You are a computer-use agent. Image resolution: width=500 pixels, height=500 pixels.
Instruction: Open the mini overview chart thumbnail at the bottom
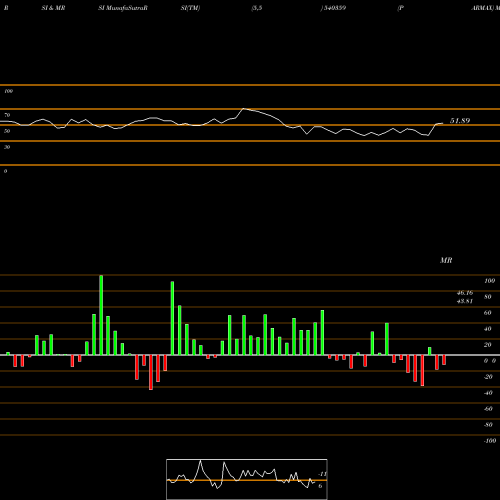pos(247,479)
